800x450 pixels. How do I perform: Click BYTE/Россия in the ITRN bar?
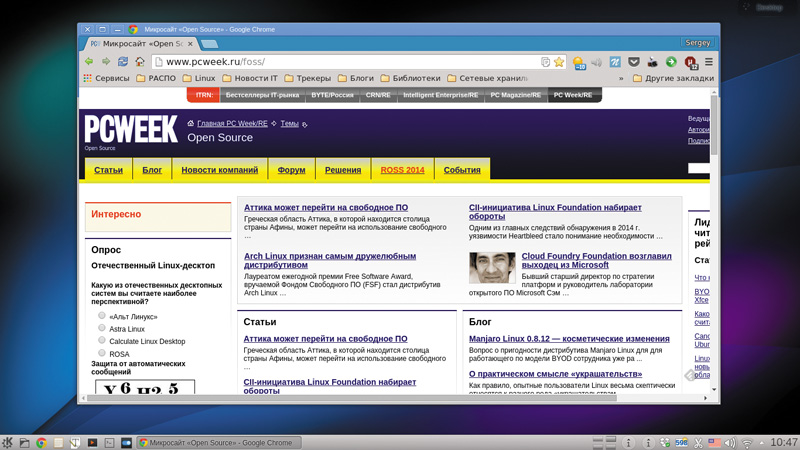[x=332, y=95]
